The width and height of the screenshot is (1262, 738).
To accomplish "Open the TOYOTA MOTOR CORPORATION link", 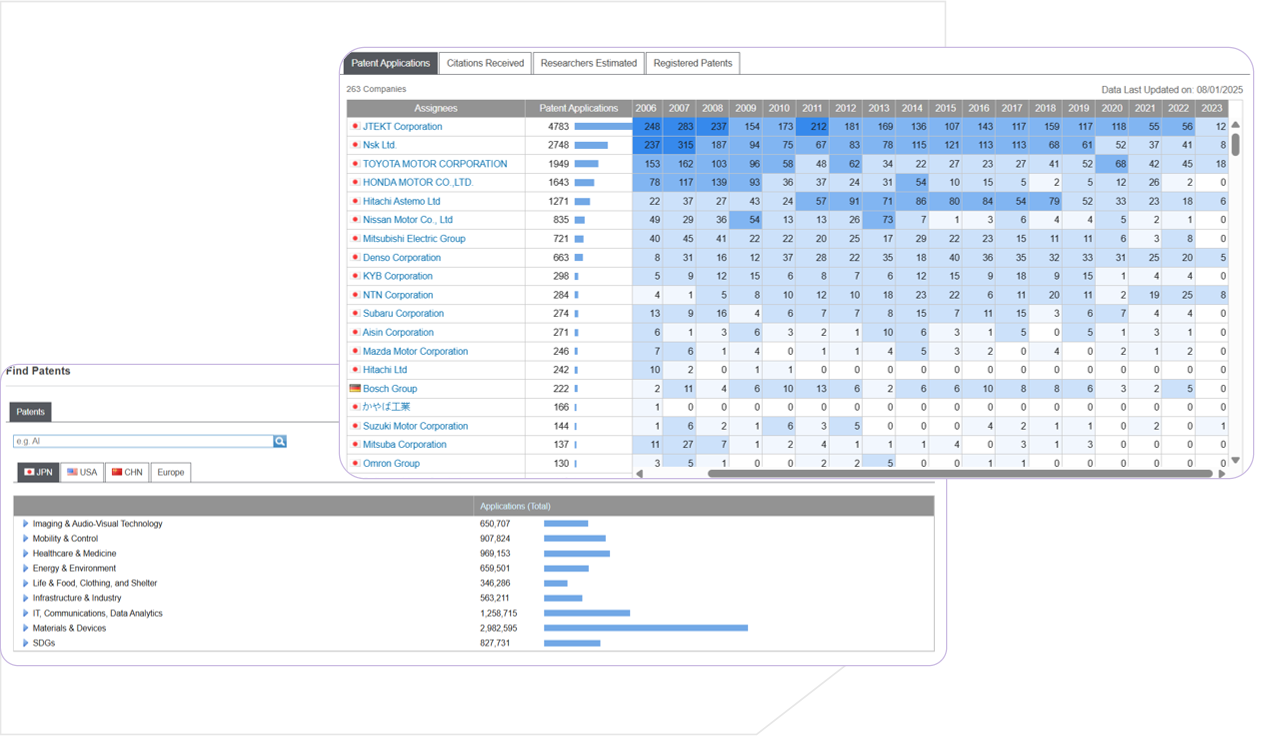I will tap(434, 164).
